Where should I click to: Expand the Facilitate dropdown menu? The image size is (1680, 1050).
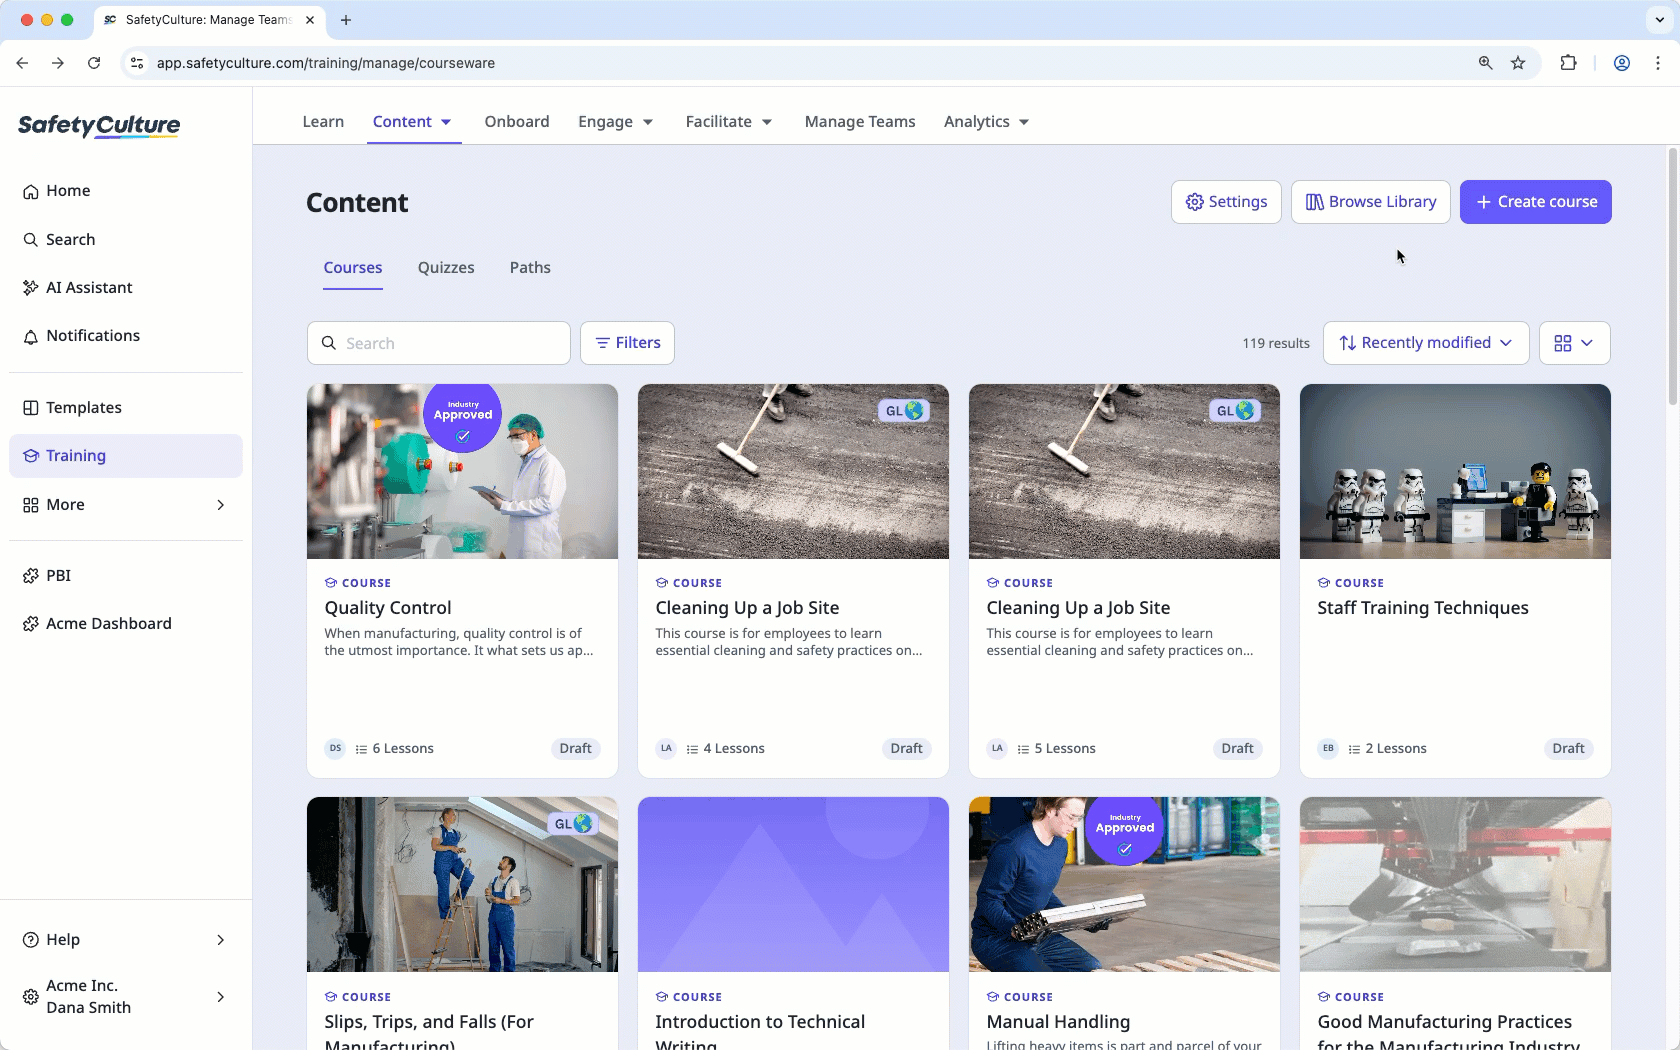[x=729, y=122]
